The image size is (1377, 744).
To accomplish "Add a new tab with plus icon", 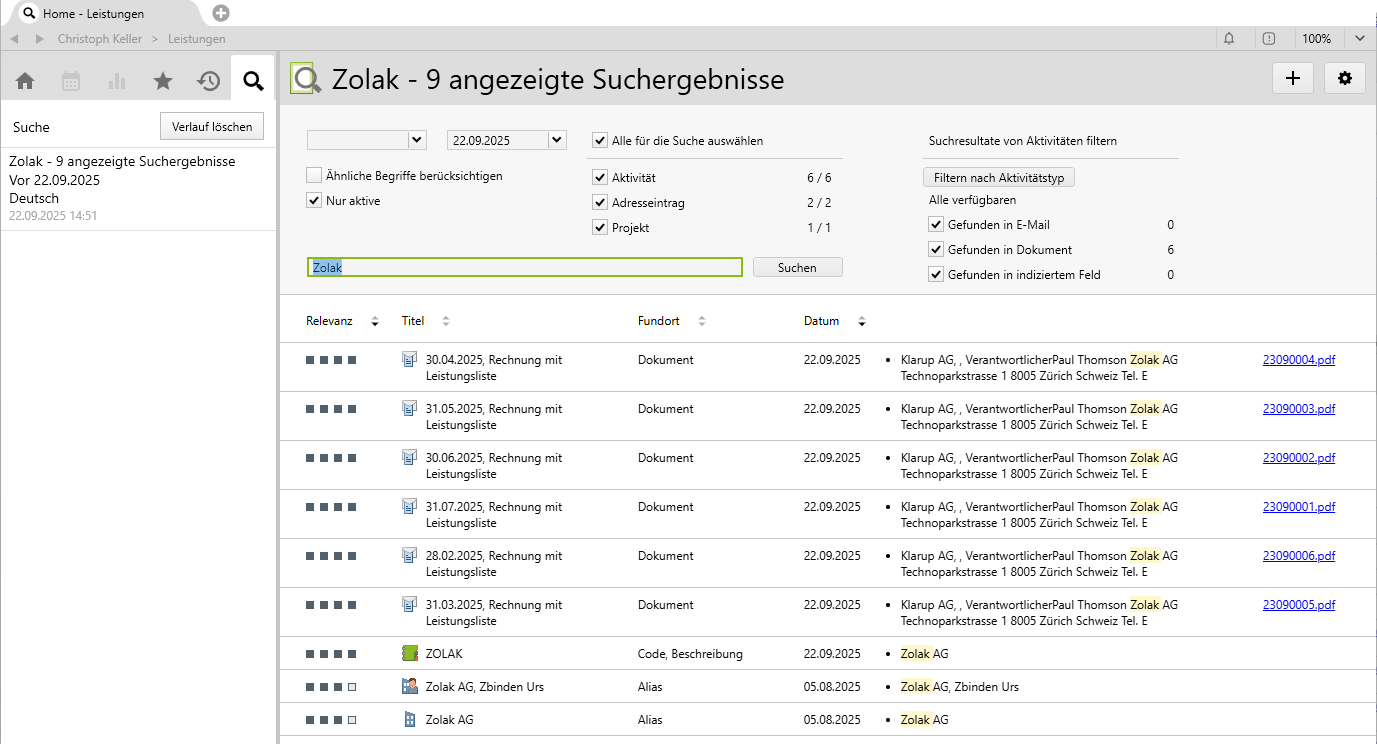I will pyautogui.click(x=221, y=13).
